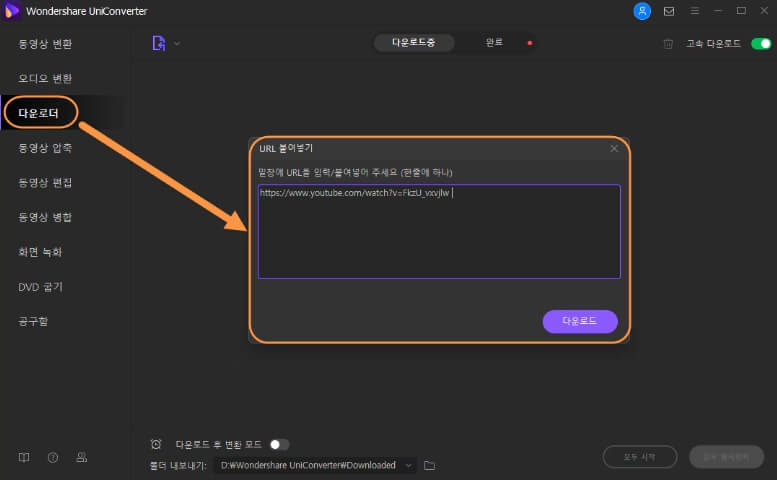Select 공구함 in the sidebar
The image size is (777, 480).
(33, 321)
